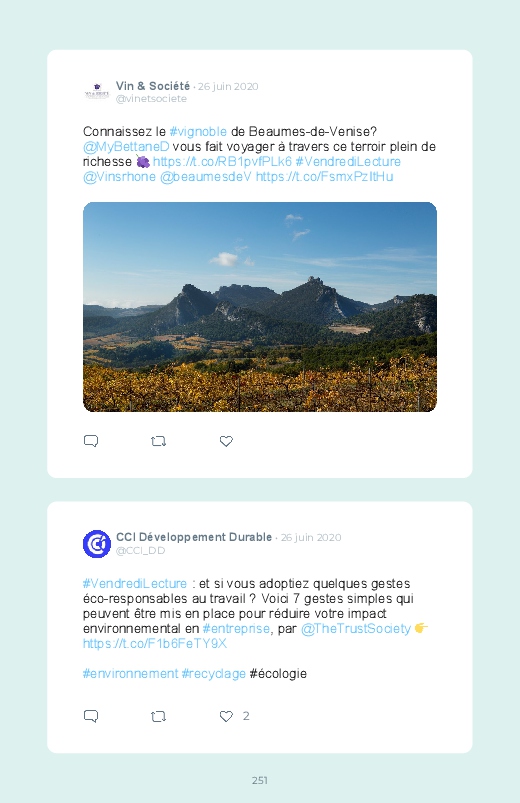Click the CCI Développement Durable avatar
Viewport: 520px width, 803px height.
97,544
